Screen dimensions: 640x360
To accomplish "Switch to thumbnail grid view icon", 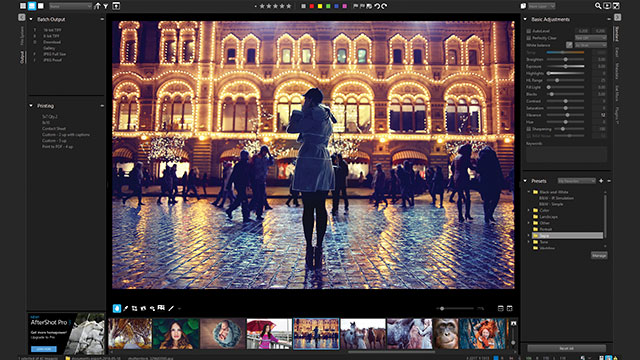I will (23, 6).
